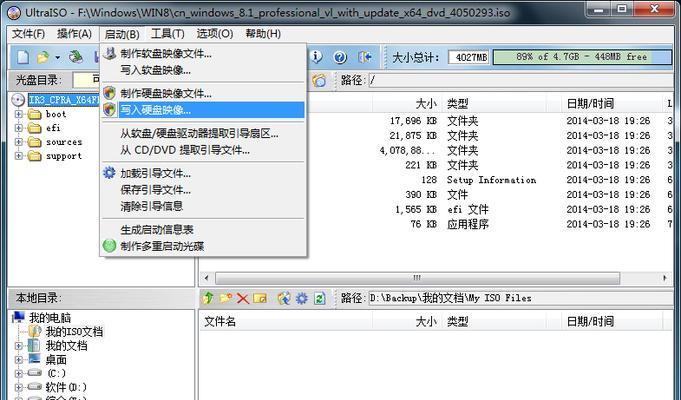Image resolution: width=681 pixels, height=400 pixels.
Task: Click the scrollbar right arrow in file list
Action: [665, 278]
